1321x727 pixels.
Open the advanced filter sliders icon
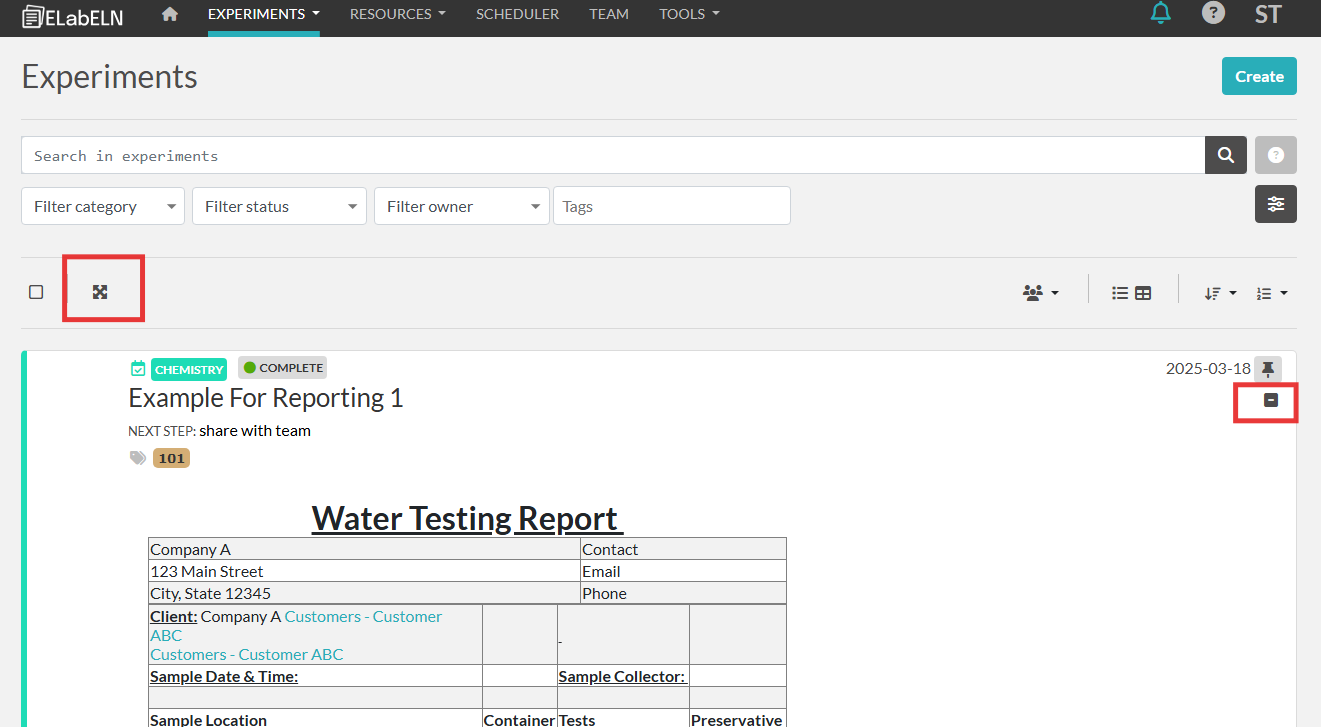[1275, 204]
